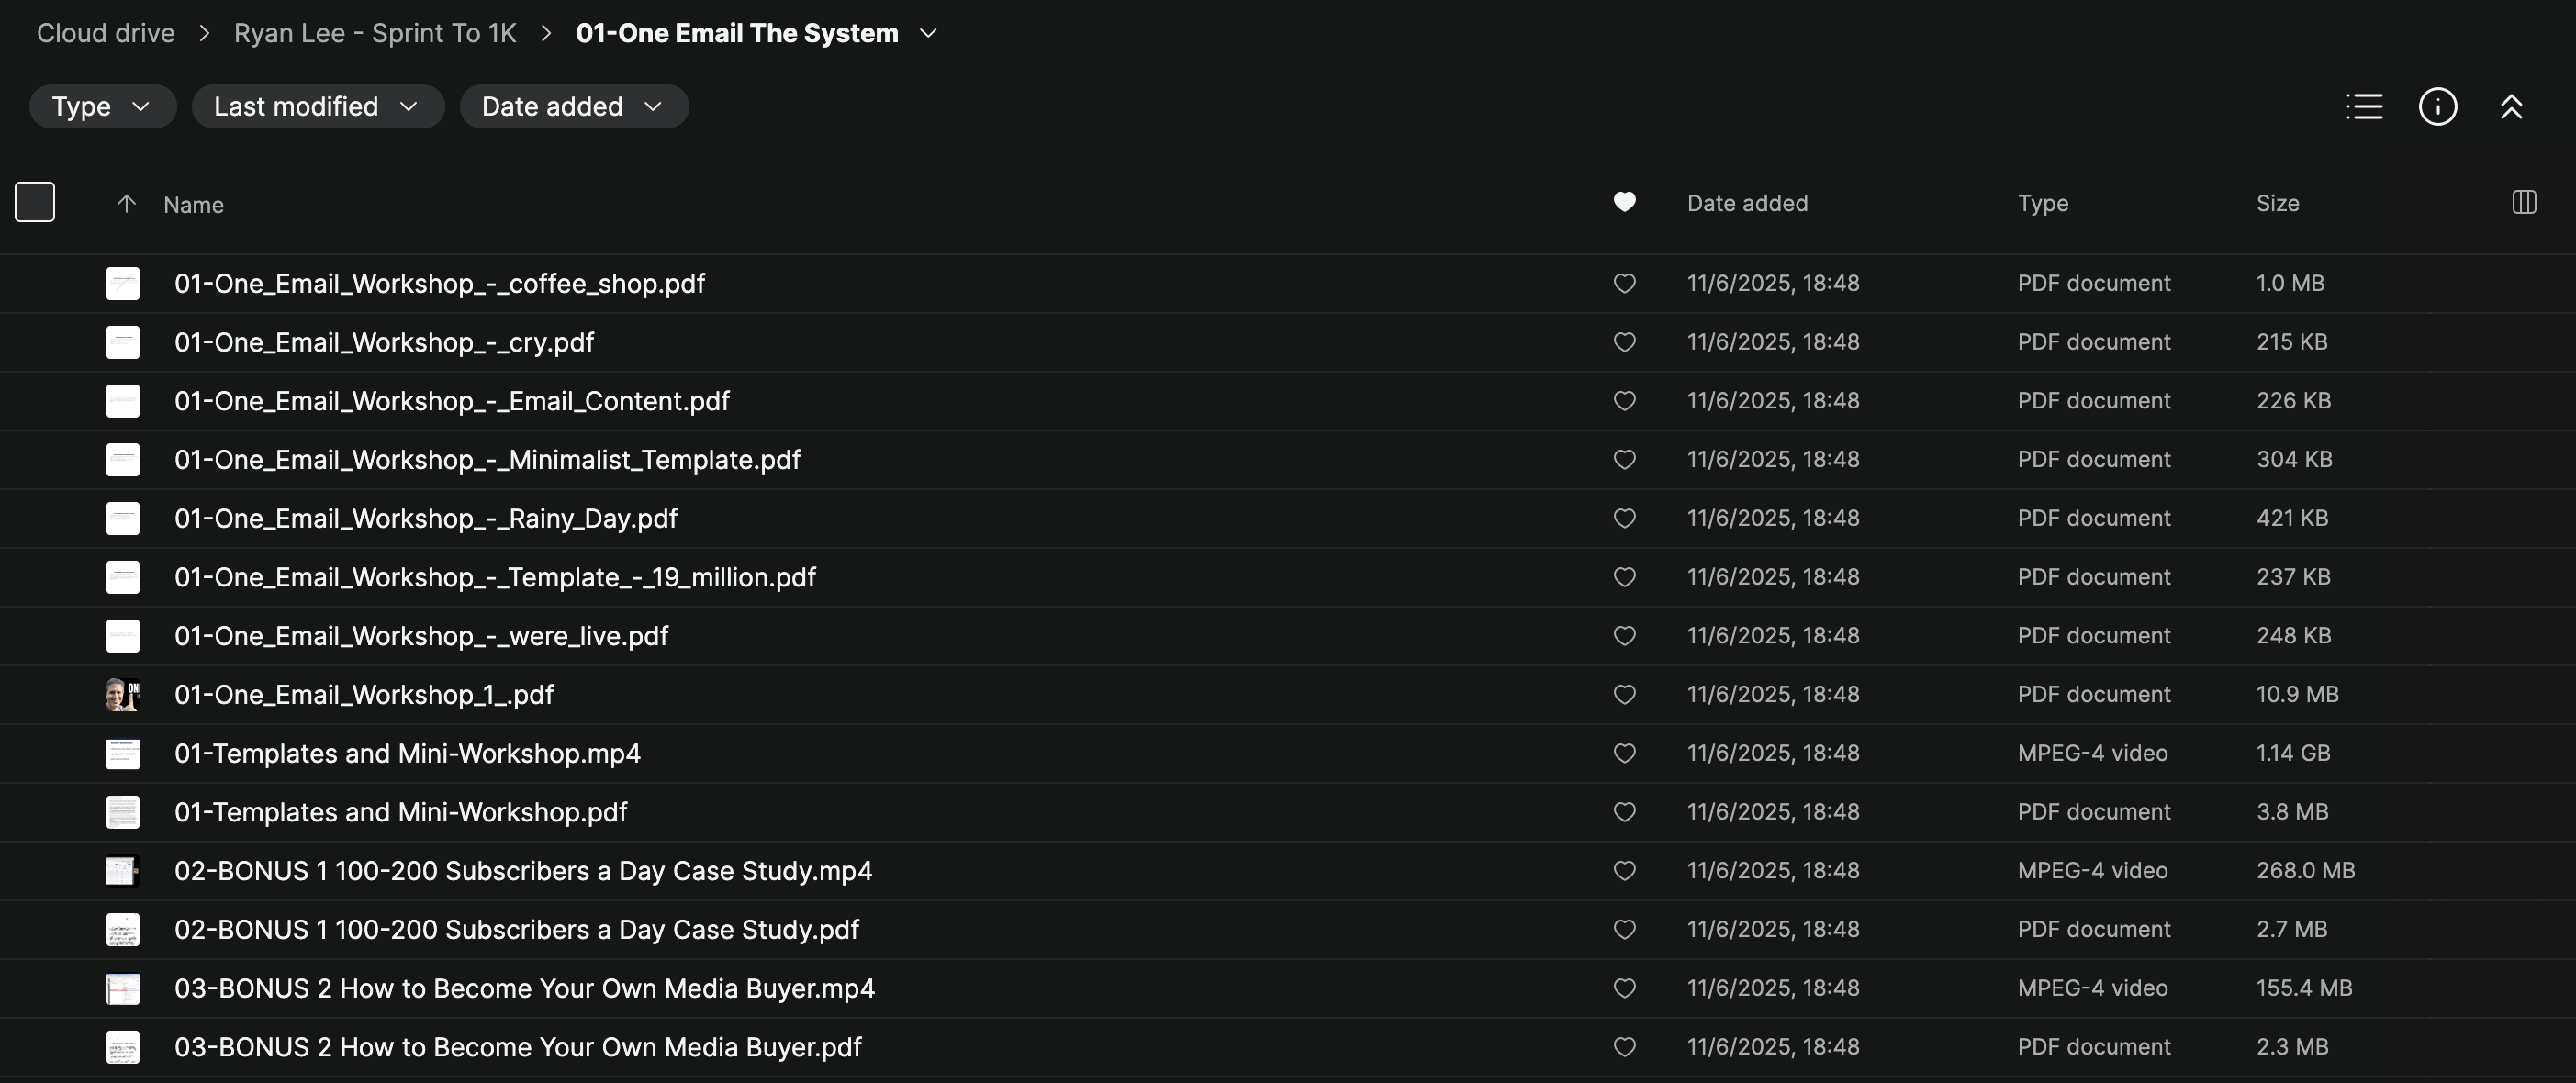Image resolution: width=2576 pixels, height=1083 pixels.
Task: Open the Date added filter dropdown
Action: point(573,107)
